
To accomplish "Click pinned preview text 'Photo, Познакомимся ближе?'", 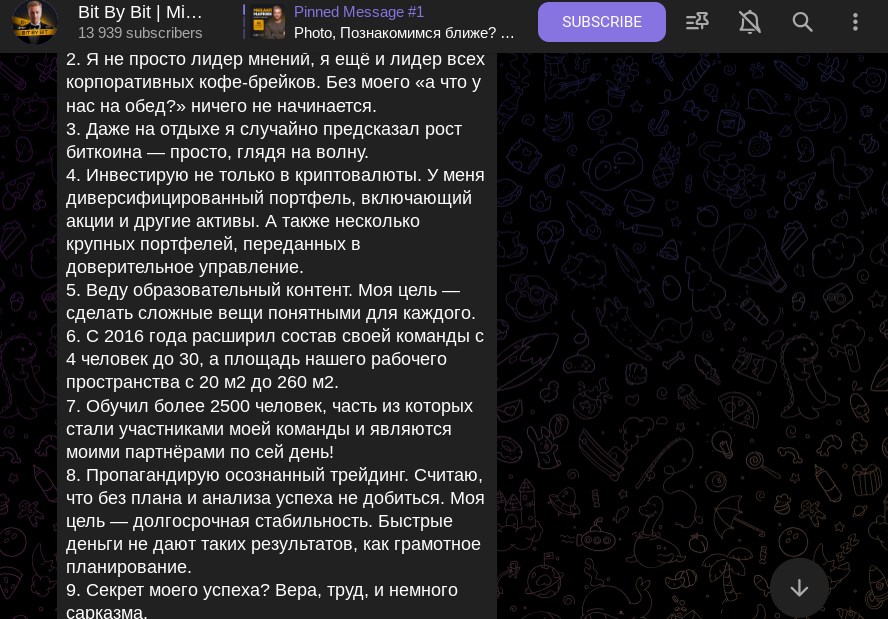I will pyautogui.click(x=404, y=33).
